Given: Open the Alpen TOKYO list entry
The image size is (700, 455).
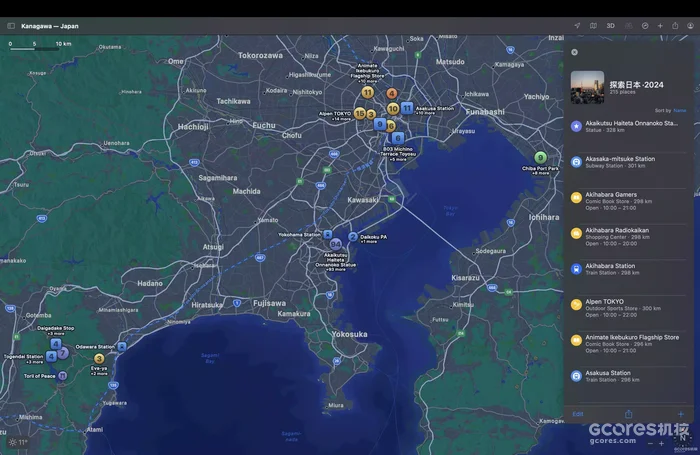Looking at the screenshot, I should point(629,308).
